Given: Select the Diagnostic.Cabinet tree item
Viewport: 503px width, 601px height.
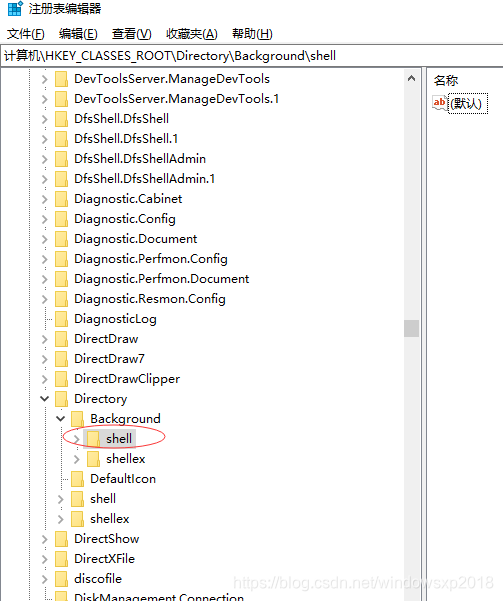Looking at the screenshot, I should point(128,199).
